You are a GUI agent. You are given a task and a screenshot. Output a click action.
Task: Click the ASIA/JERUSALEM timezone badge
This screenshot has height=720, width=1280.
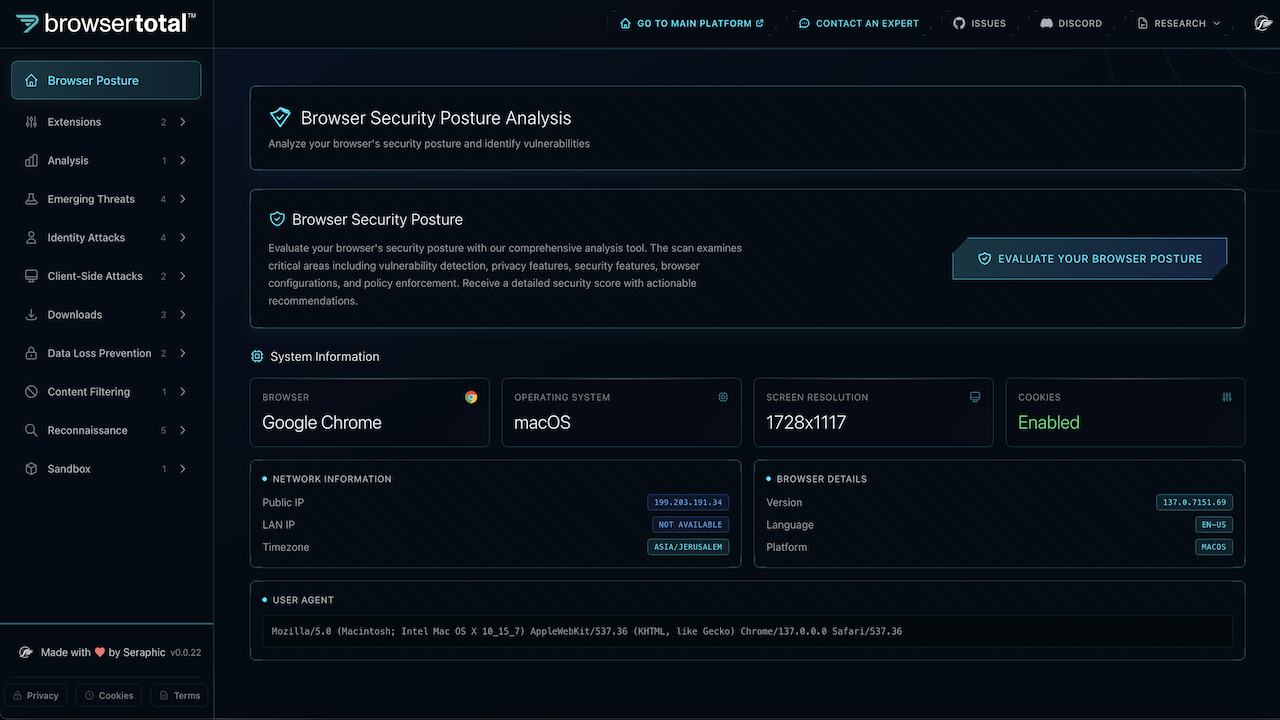click(688, 547)
